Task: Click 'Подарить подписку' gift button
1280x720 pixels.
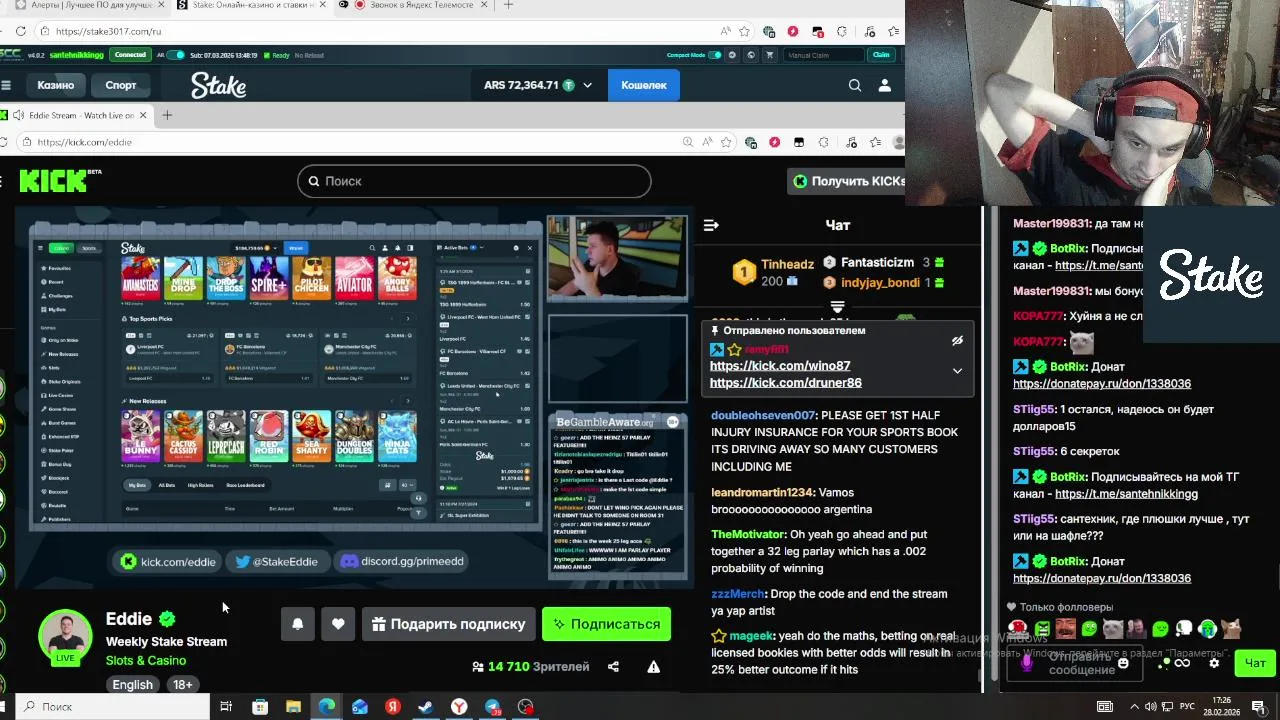Action: (448, 624)
